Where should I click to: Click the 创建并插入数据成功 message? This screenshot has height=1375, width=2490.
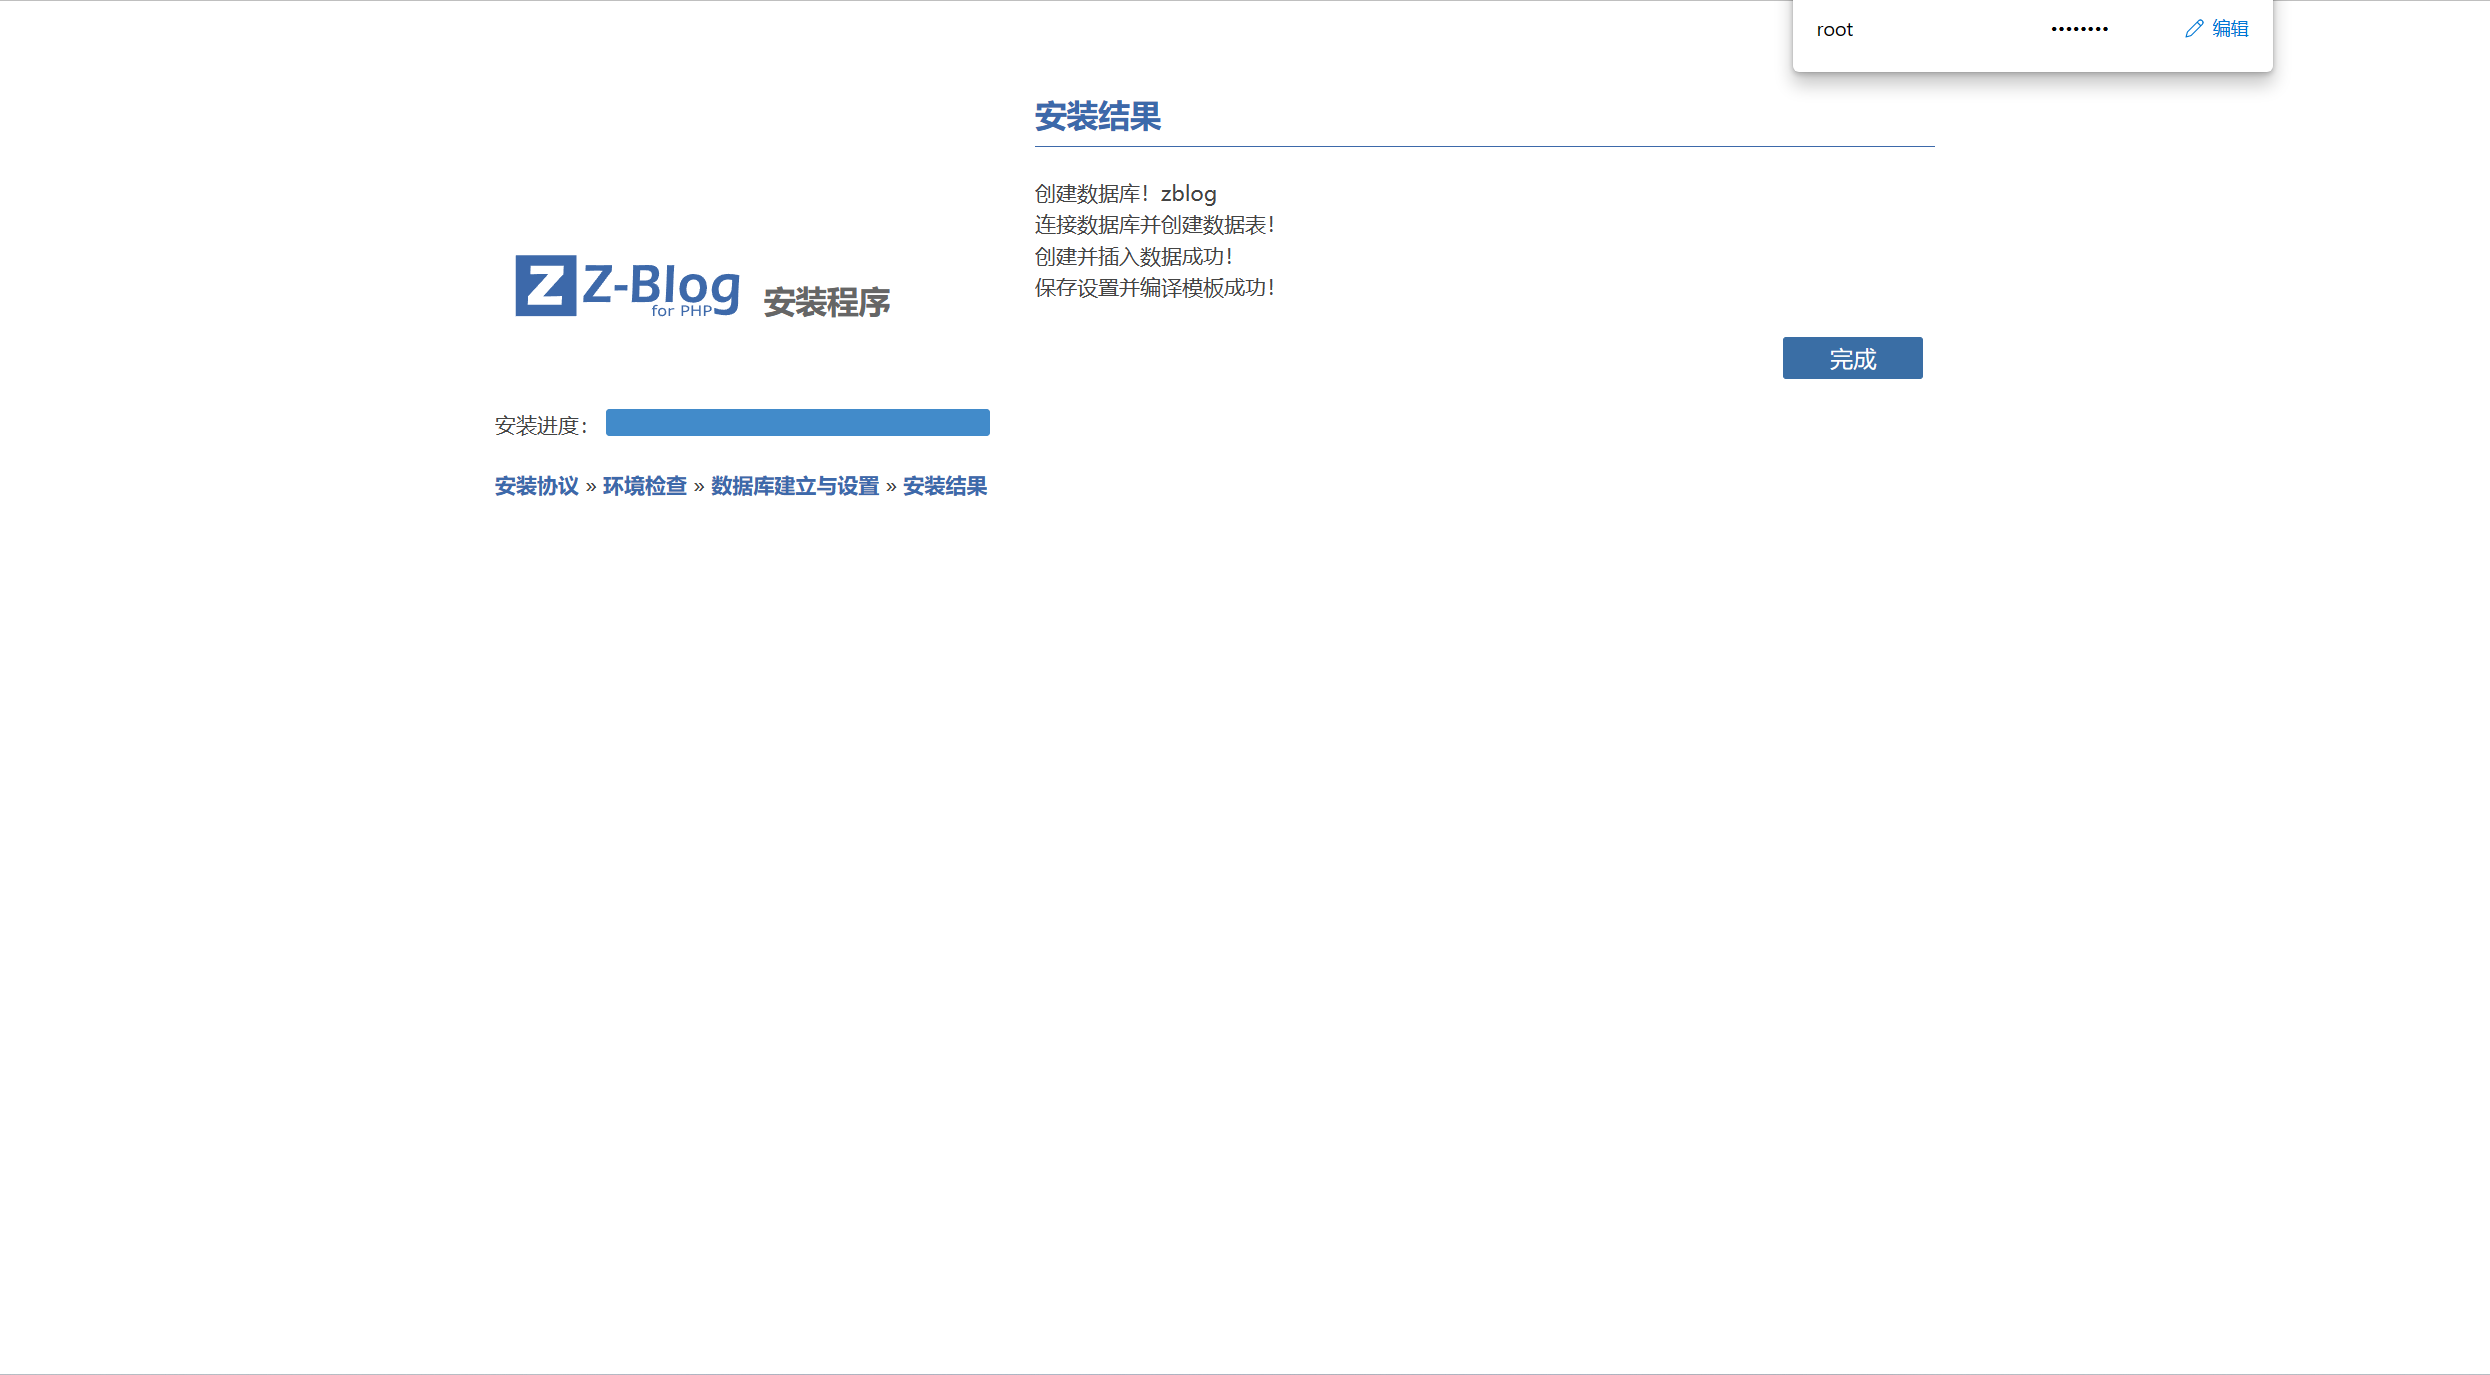coord(1133,257)
